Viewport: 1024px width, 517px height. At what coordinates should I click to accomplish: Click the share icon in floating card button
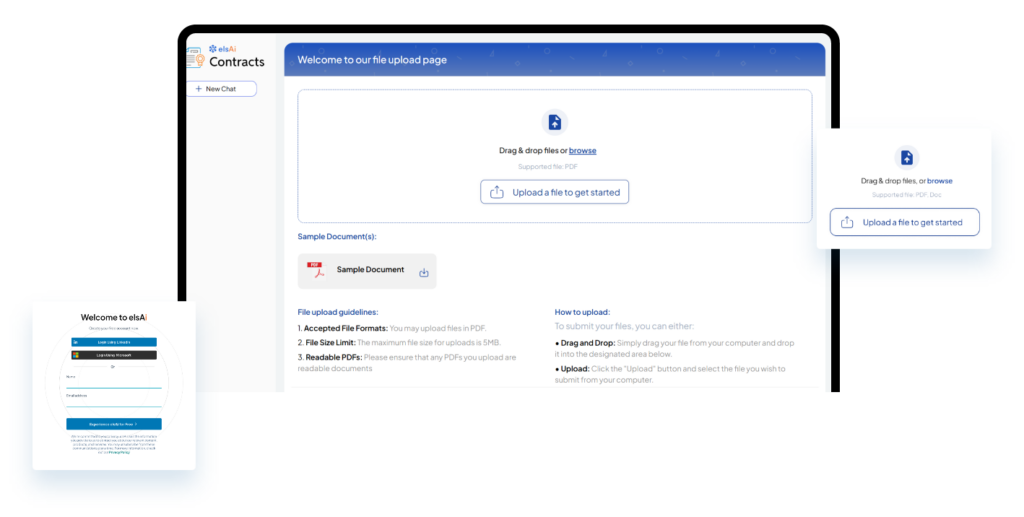847,222
